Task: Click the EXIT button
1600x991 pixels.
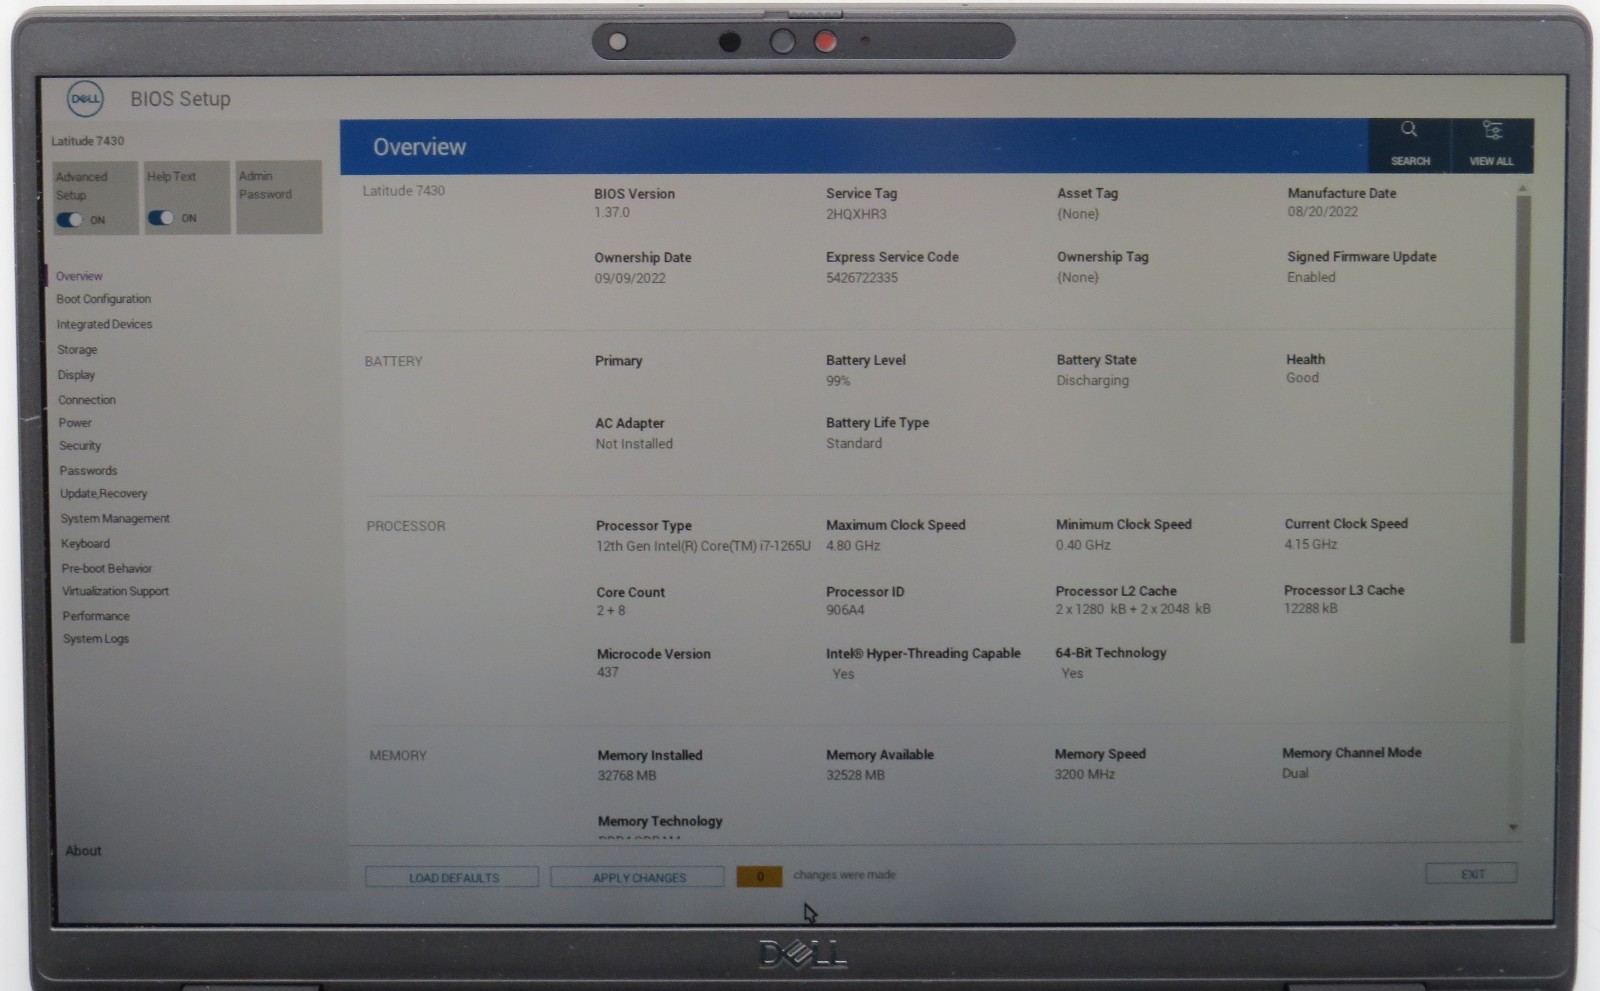Action: point(1472,874)
